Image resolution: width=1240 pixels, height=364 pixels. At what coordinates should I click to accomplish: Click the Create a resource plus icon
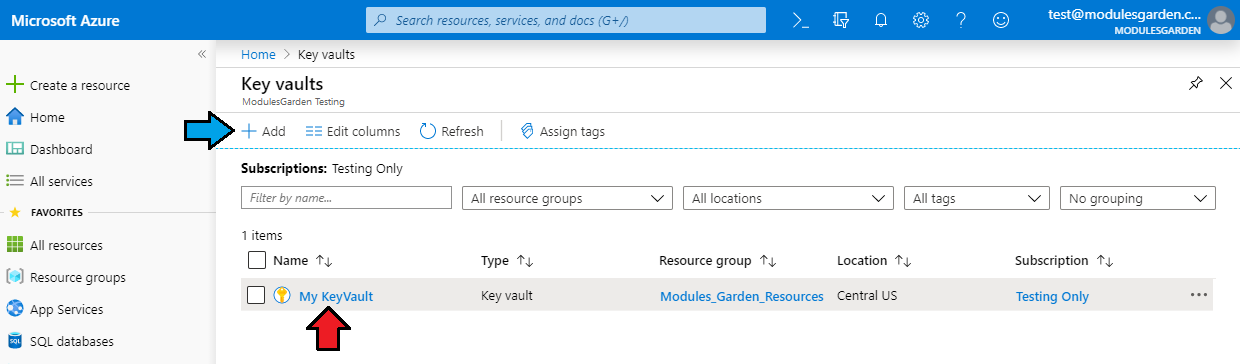15,85
